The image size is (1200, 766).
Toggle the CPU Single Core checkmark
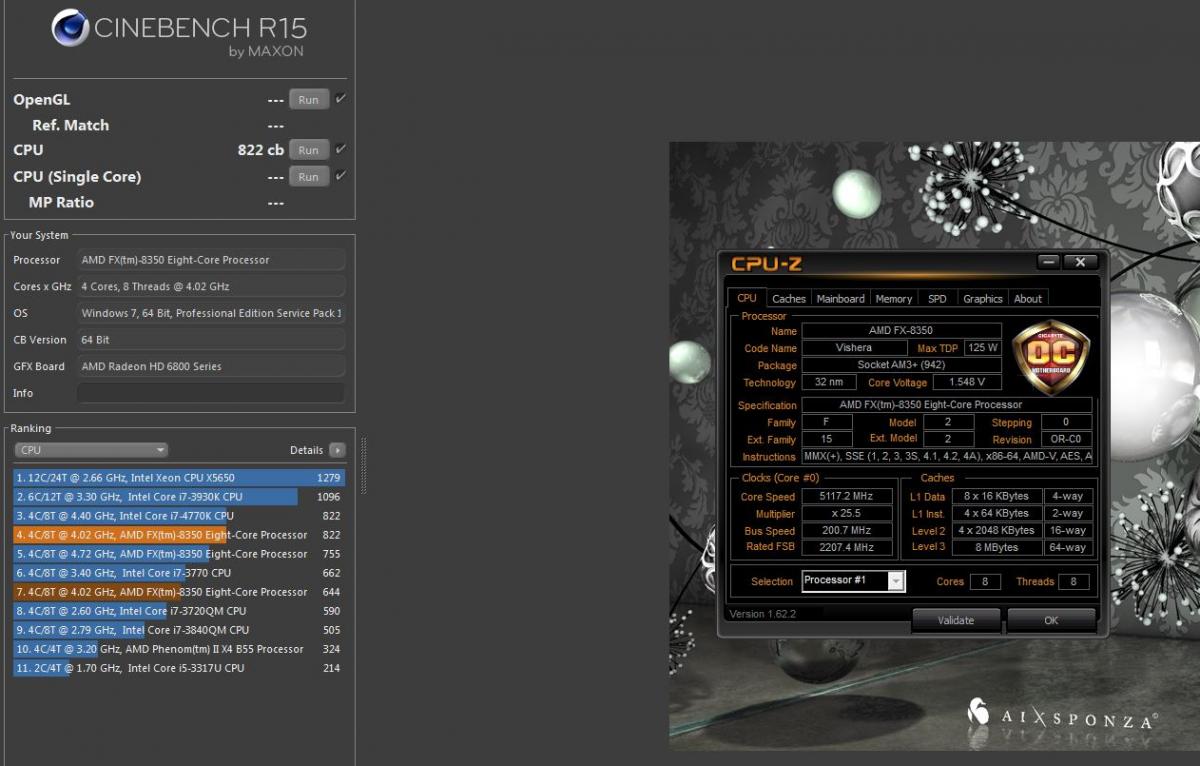click(x=341, y=175)
